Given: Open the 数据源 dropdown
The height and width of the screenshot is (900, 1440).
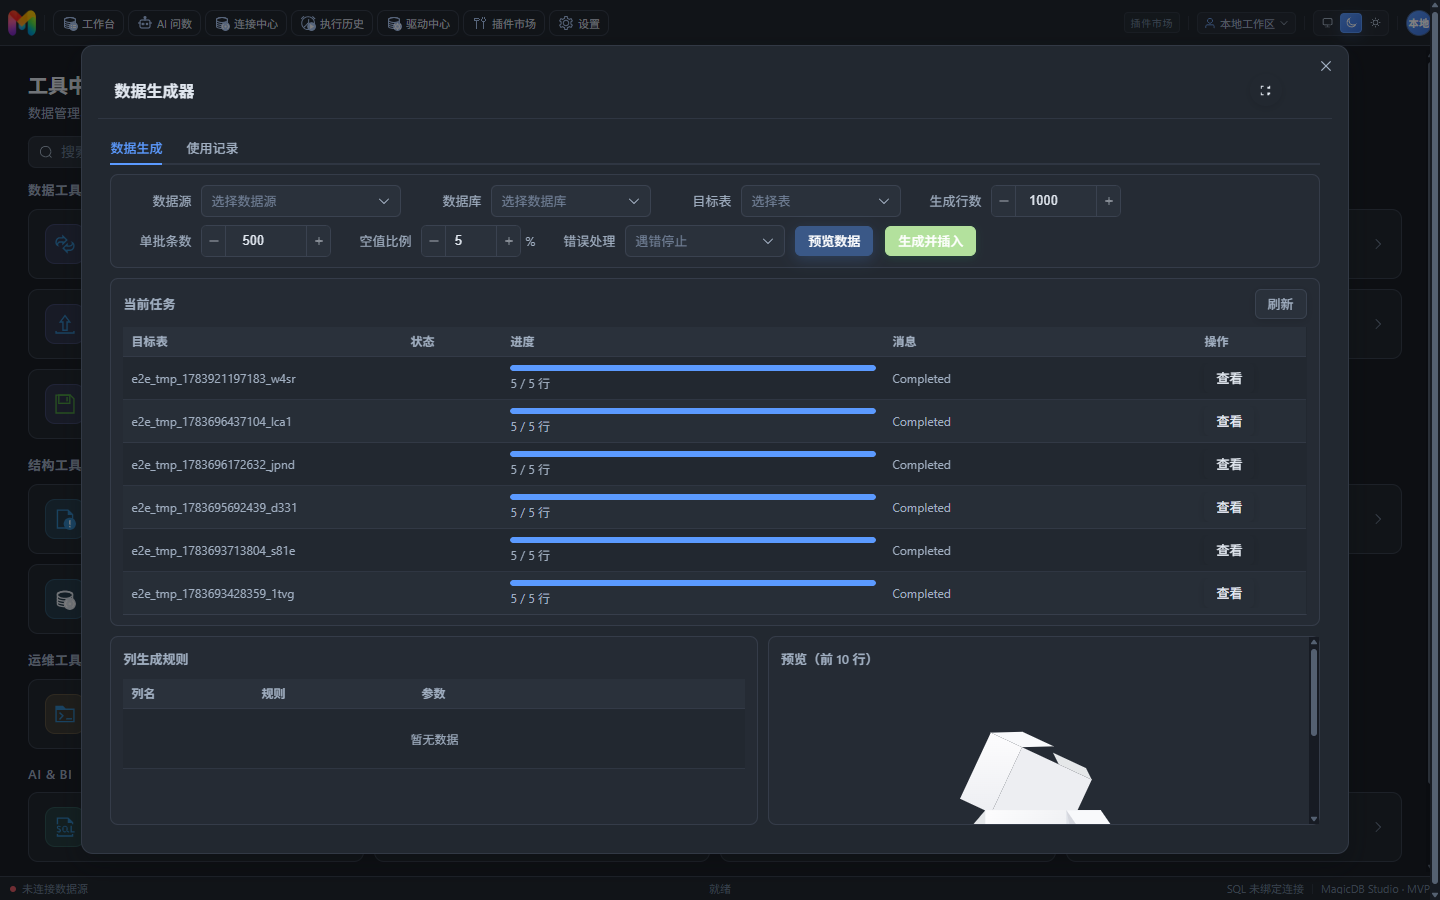Looking at the screenshot, I should [x=301, y=201].
